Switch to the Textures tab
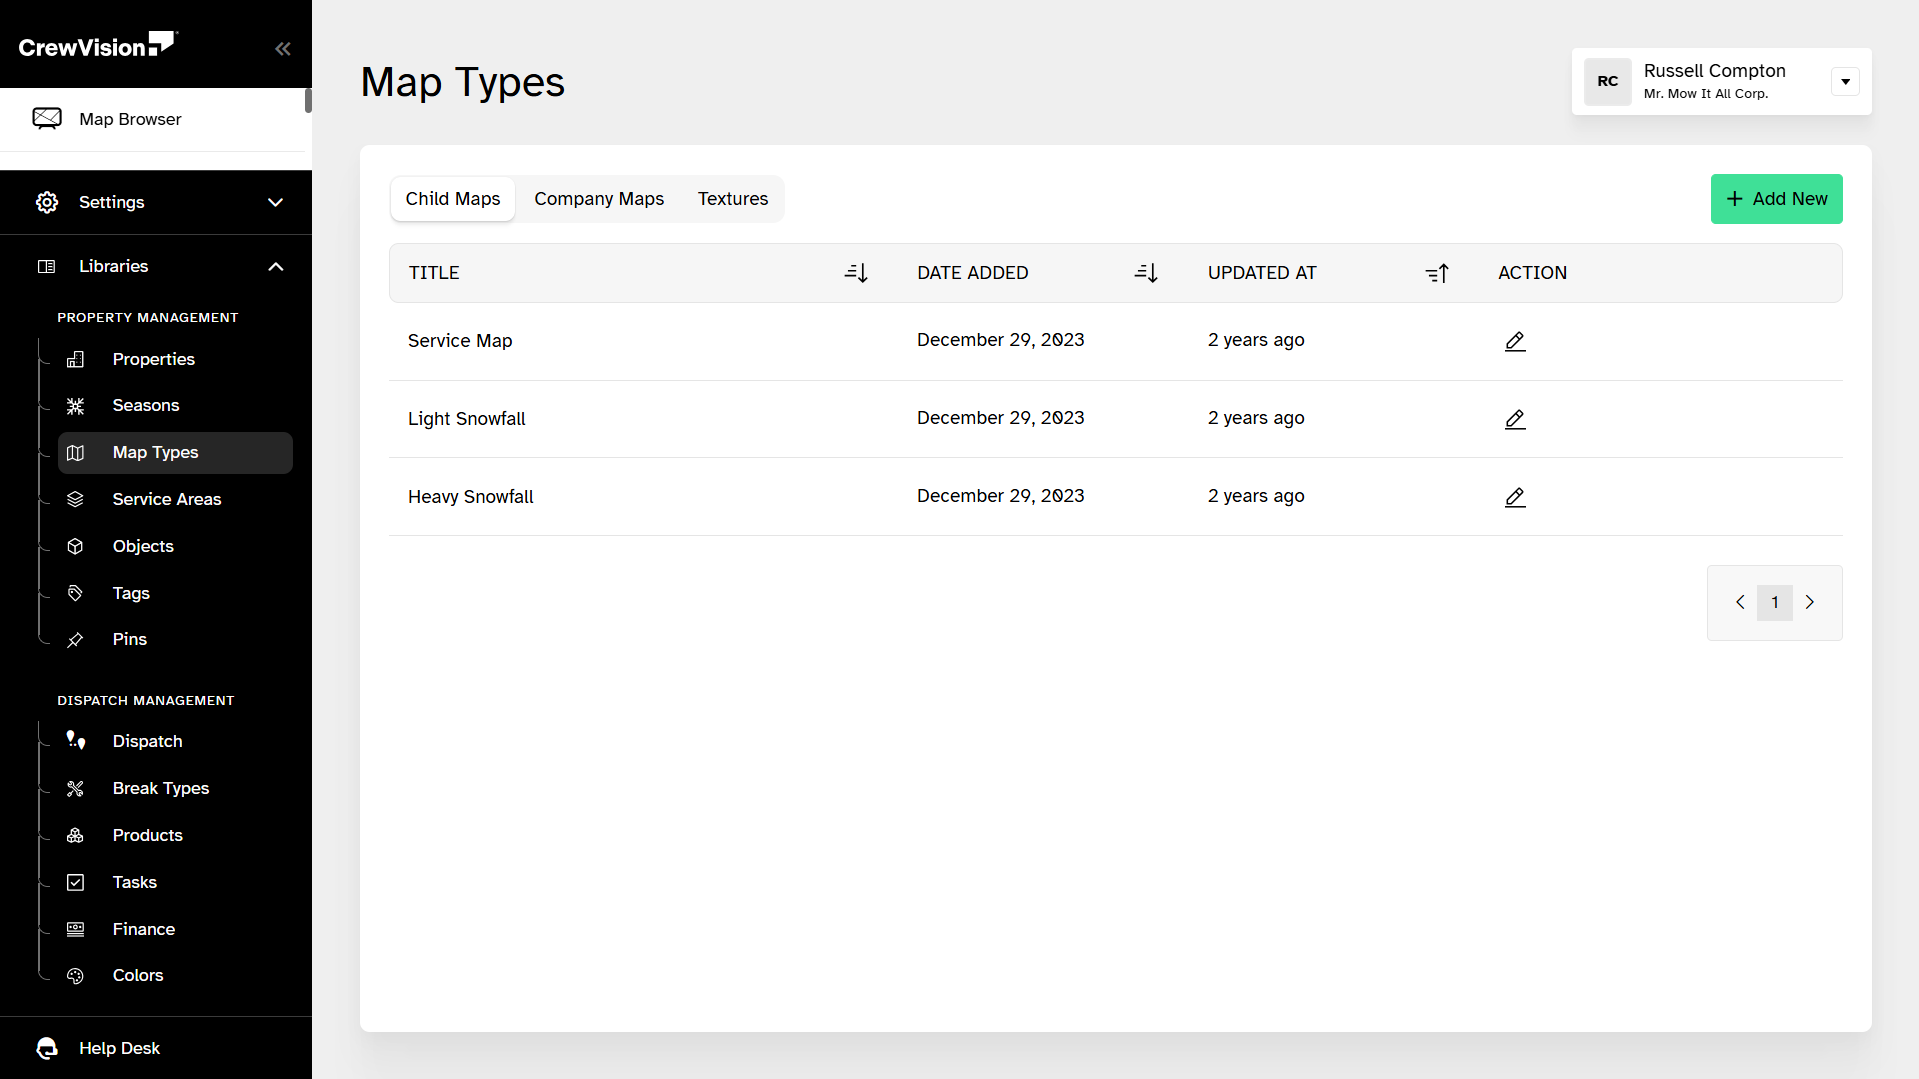 (733, 199)
